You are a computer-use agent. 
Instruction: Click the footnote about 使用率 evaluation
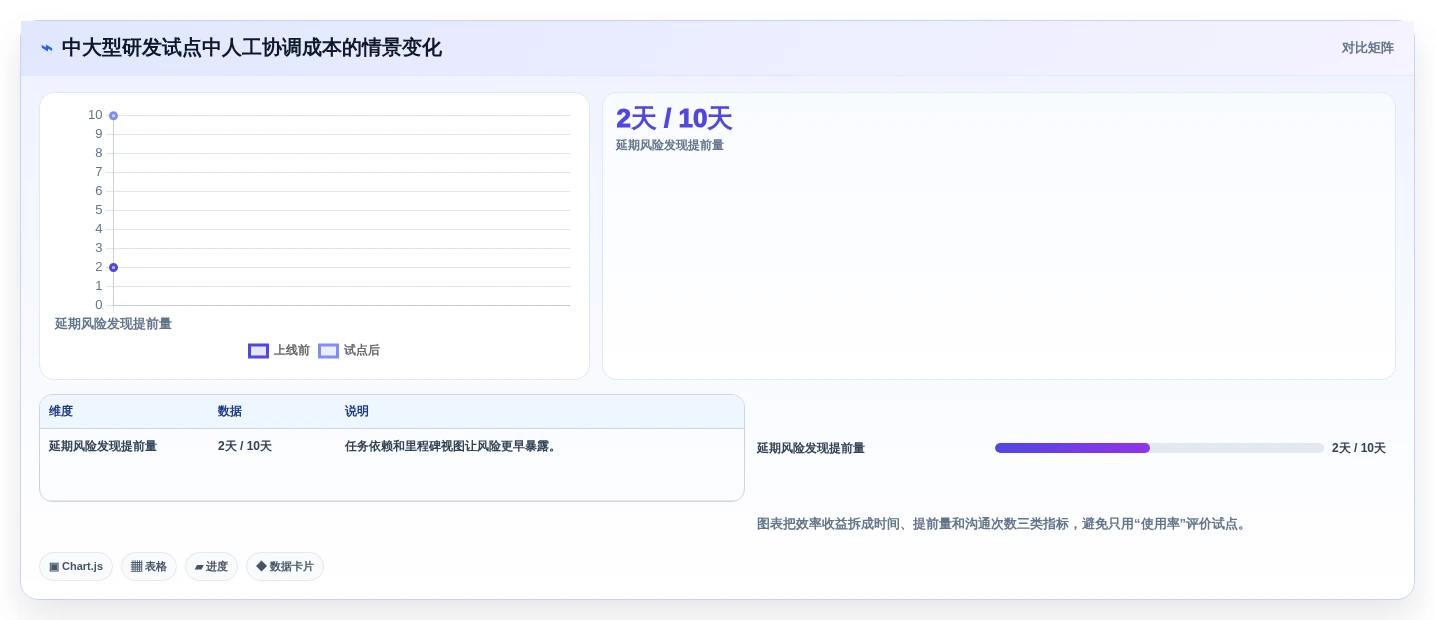tap(1004, 524)
